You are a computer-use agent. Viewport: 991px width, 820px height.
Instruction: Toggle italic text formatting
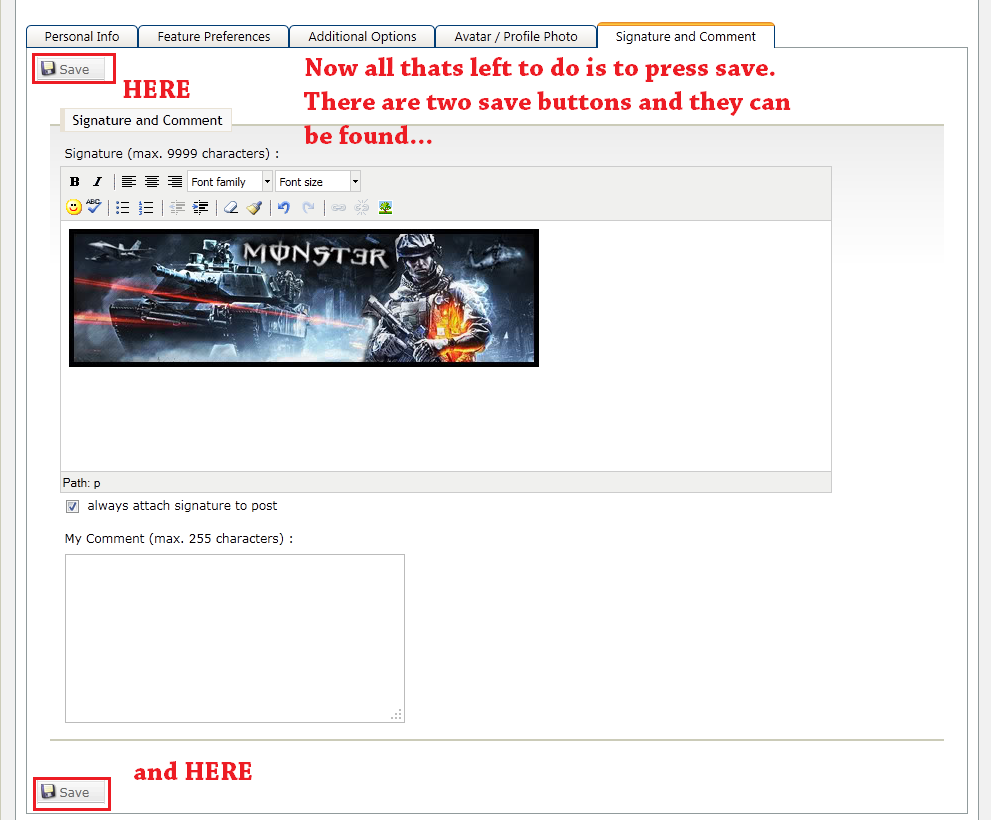(x=97, y=182)
